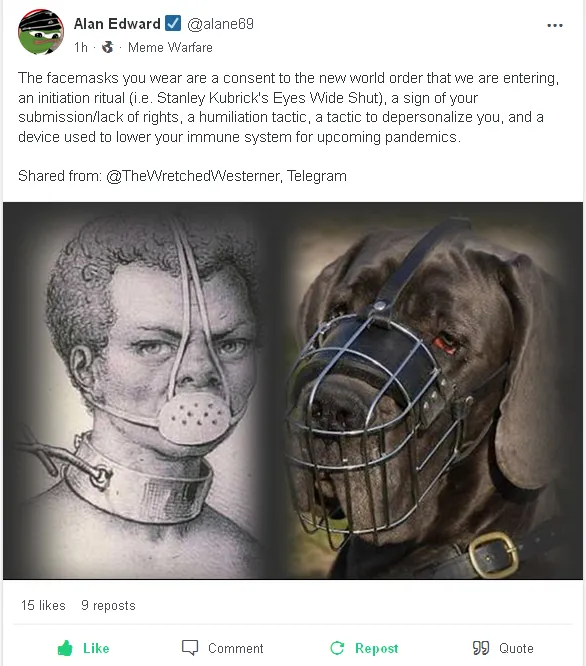This screenshot has width=586, height=666.
Task: Open the Meme Warfare group link
Action: [x=170, y=48]
